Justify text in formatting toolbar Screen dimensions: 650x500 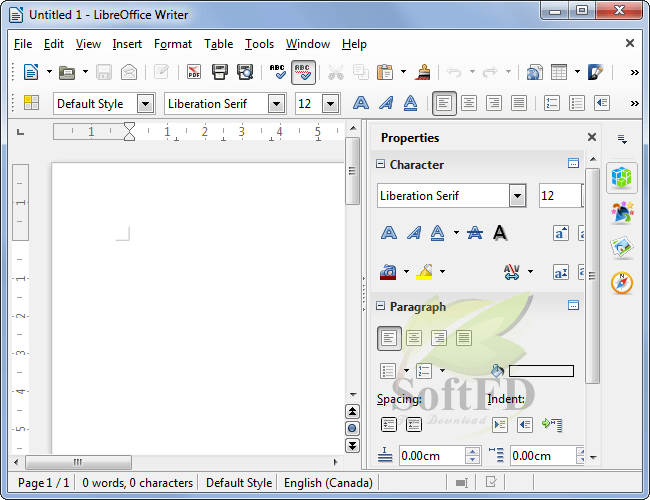tap(519, 103)
